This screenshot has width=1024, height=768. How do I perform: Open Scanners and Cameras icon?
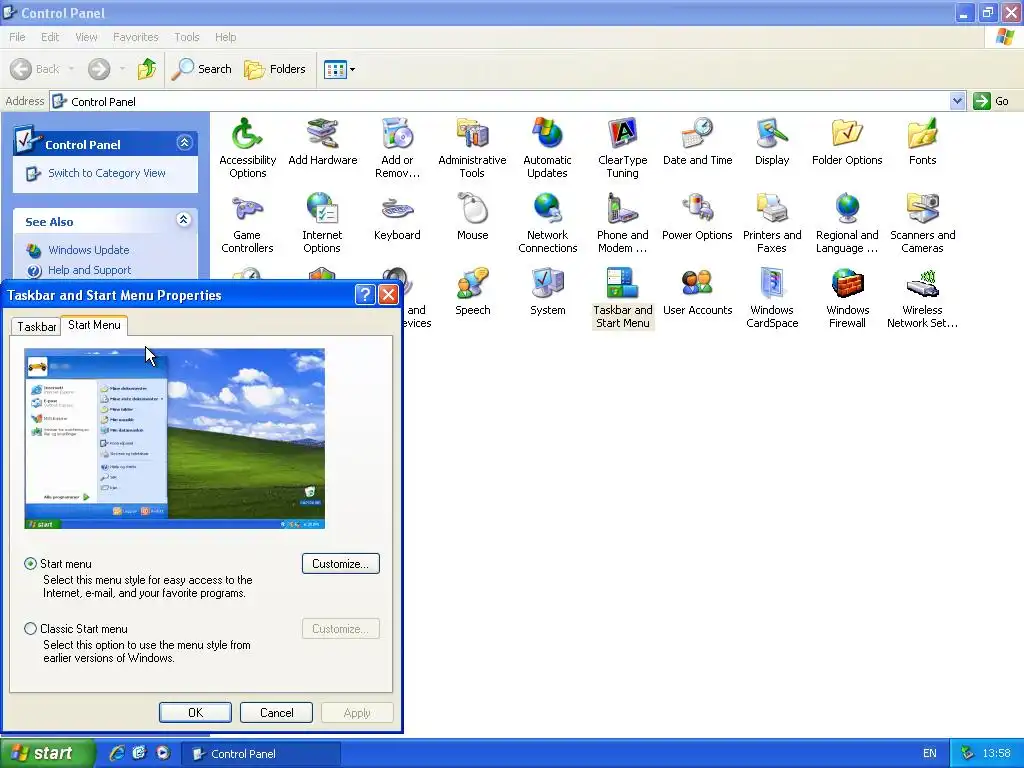pyautogui.click(x=922, y=223)
